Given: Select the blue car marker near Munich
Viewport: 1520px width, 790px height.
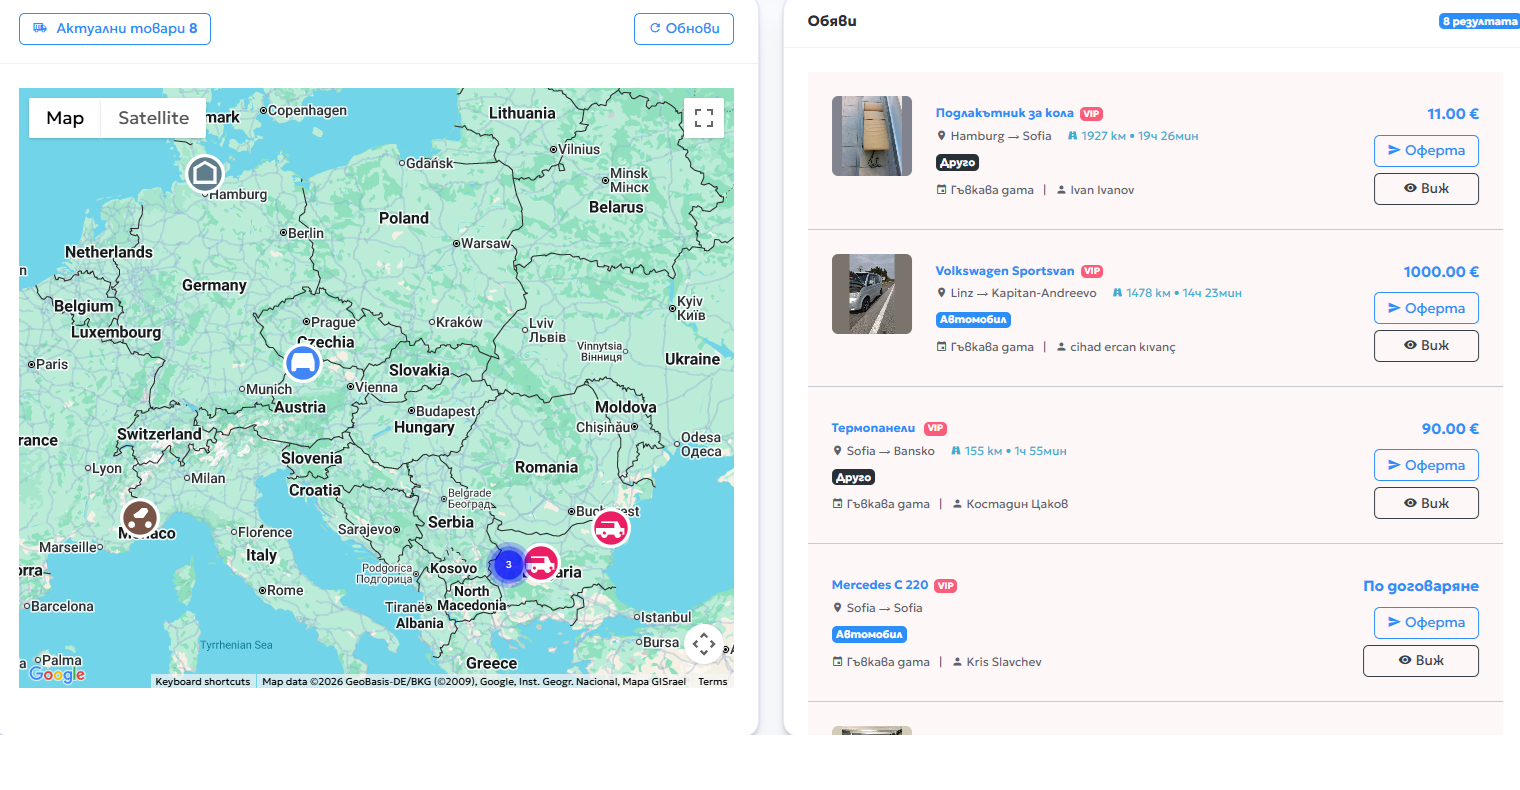Looking at the screenshot, I should pyautogui.click(x=302, y=363).
